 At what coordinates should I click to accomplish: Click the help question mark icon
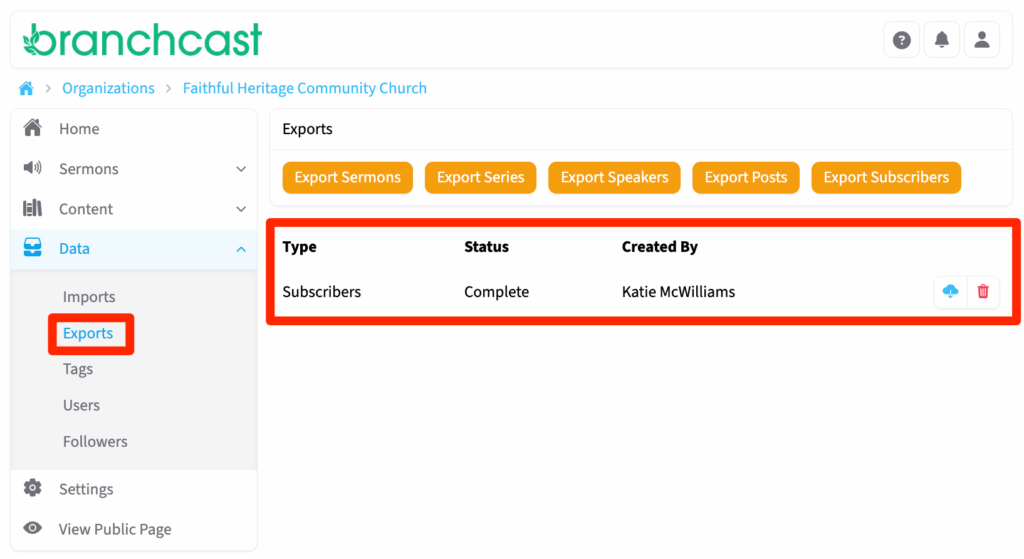[901, 40]
